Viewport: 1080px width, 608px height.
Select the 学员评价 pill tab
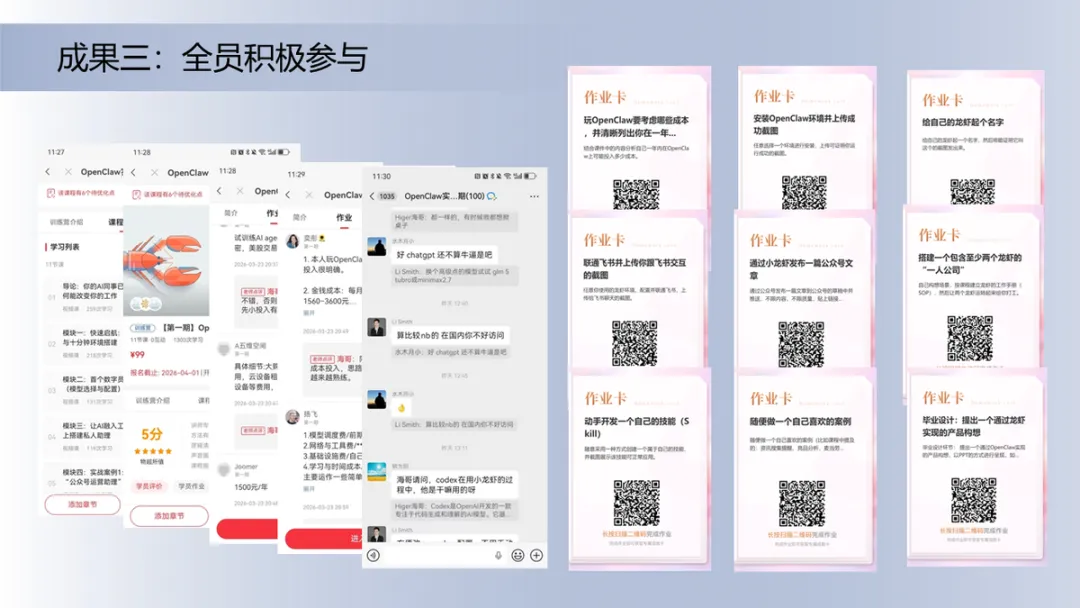(x=149, y=486)
